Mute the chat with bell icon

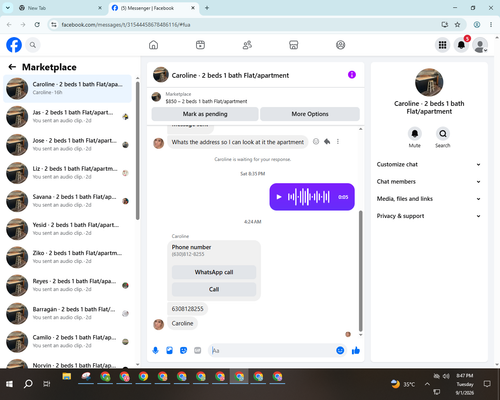click(x=415, y=134)
